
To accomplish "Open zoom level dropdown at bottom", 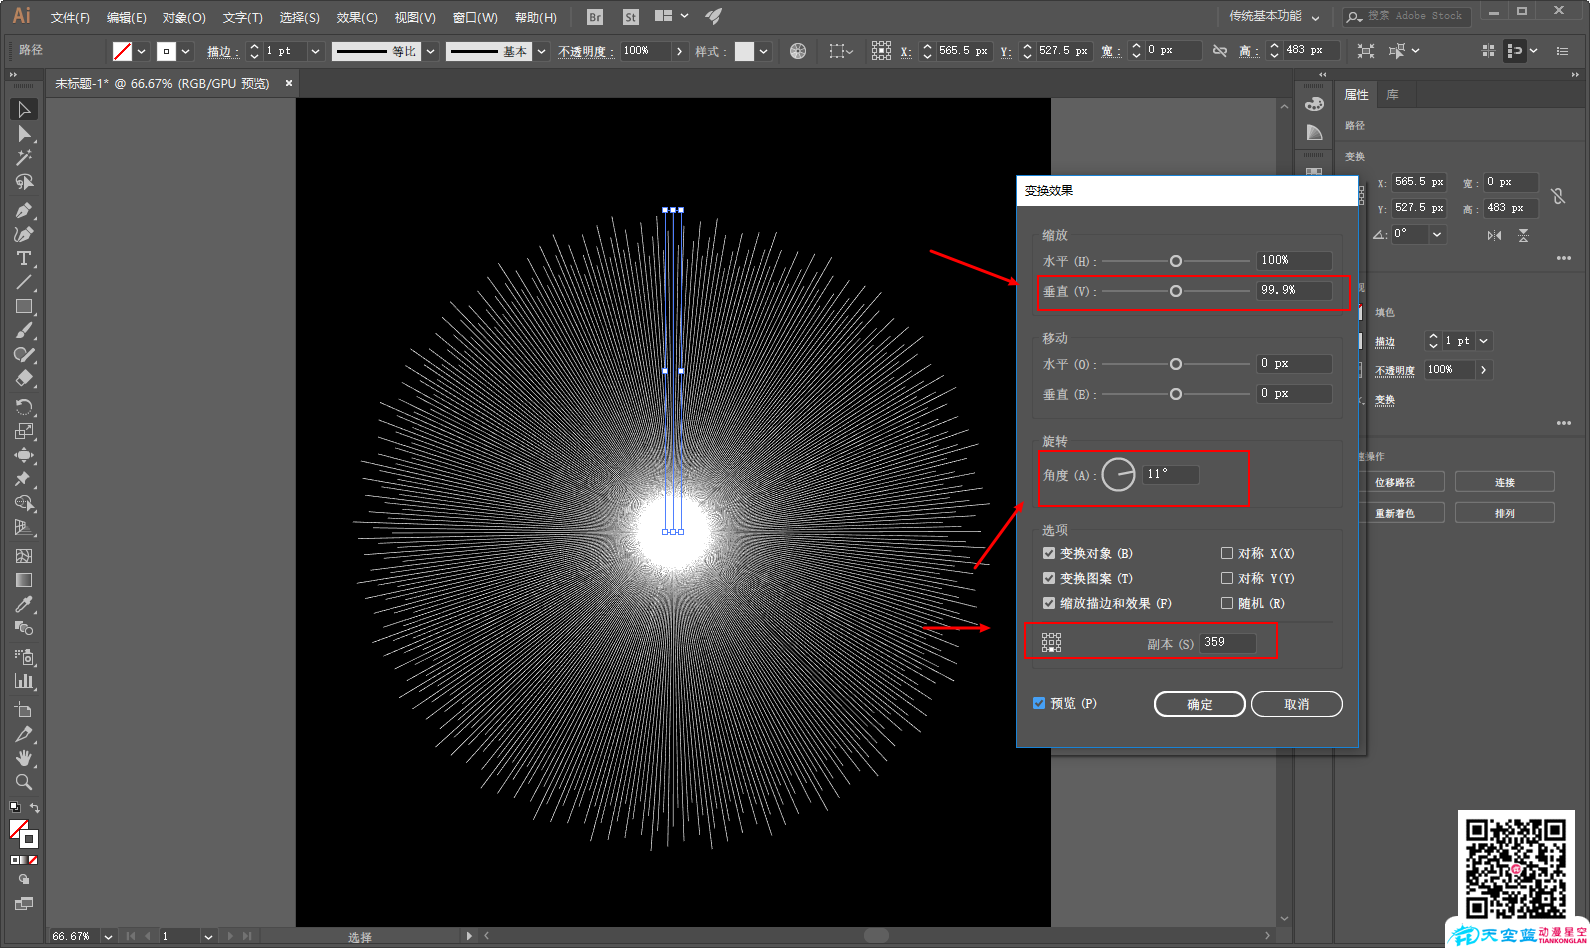I will pyautogui.click(x=108, y=937).
